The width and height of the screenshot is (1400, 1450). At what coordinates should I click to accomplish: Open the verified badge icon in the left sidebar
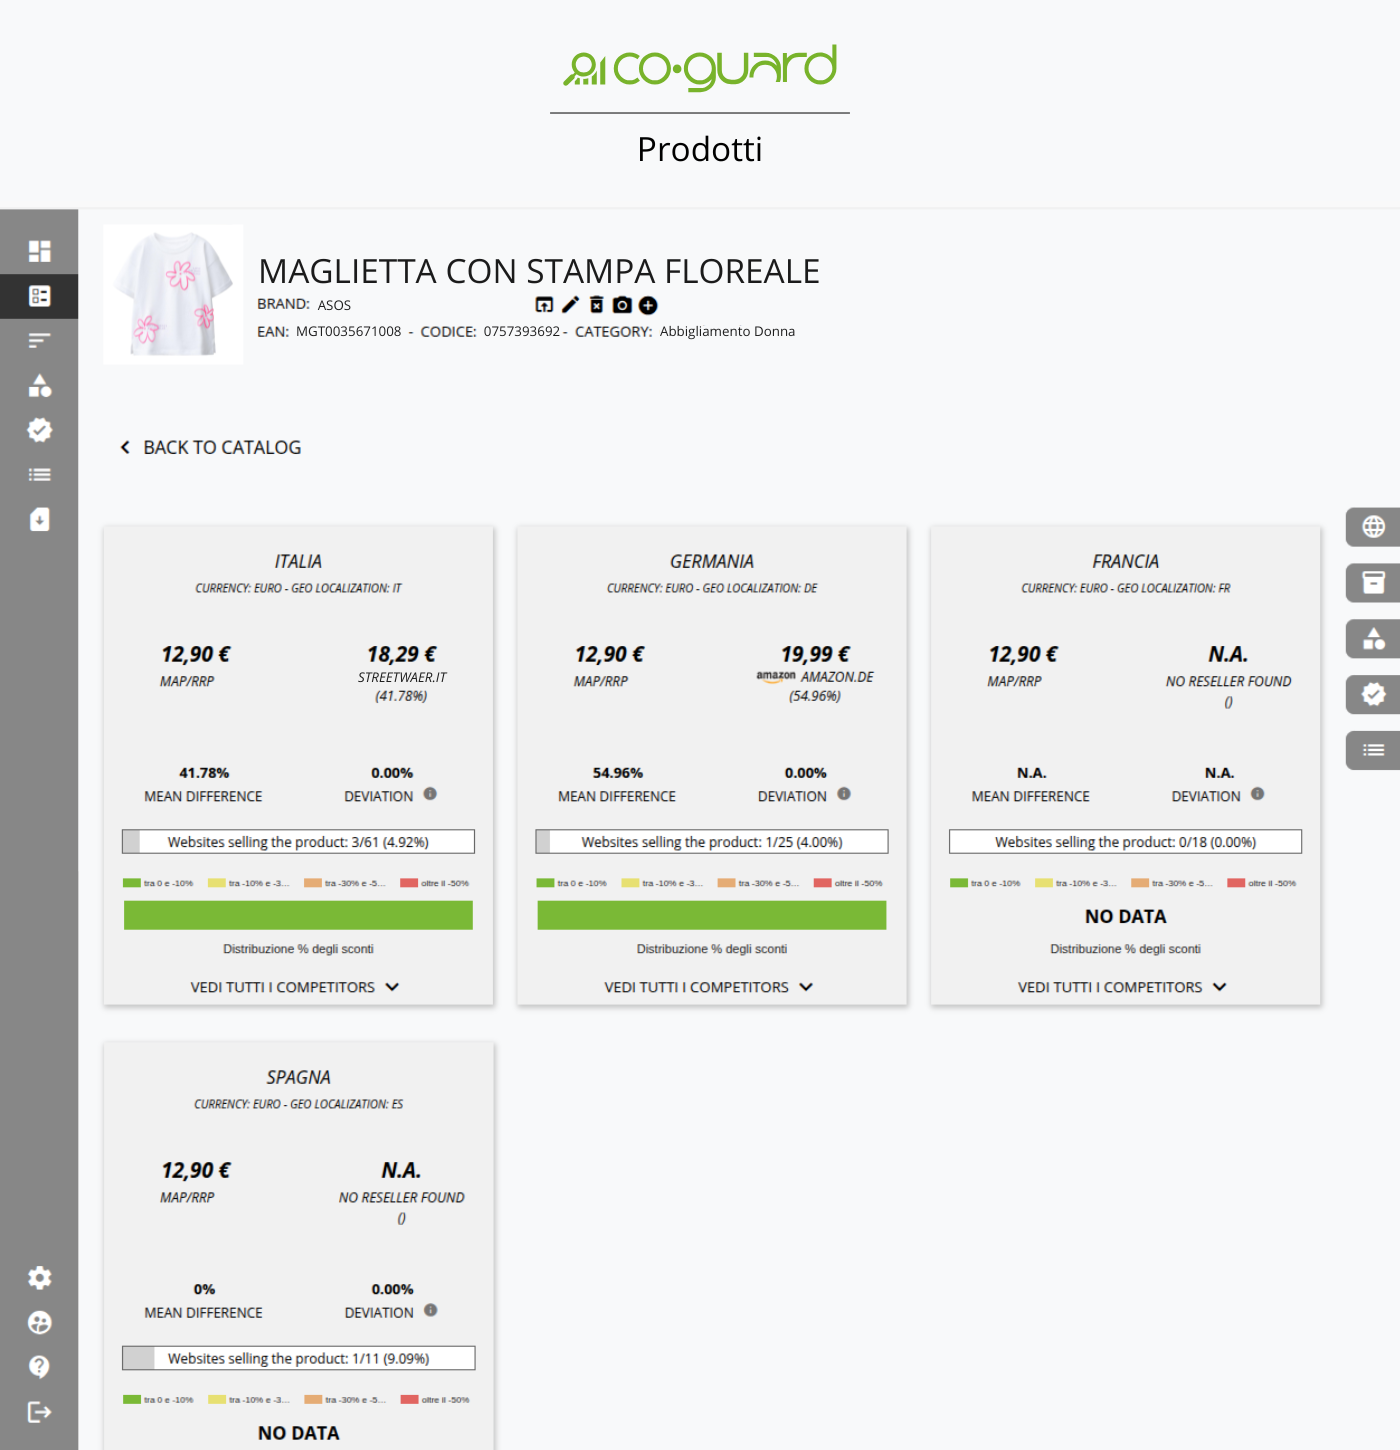coord(39,430)
